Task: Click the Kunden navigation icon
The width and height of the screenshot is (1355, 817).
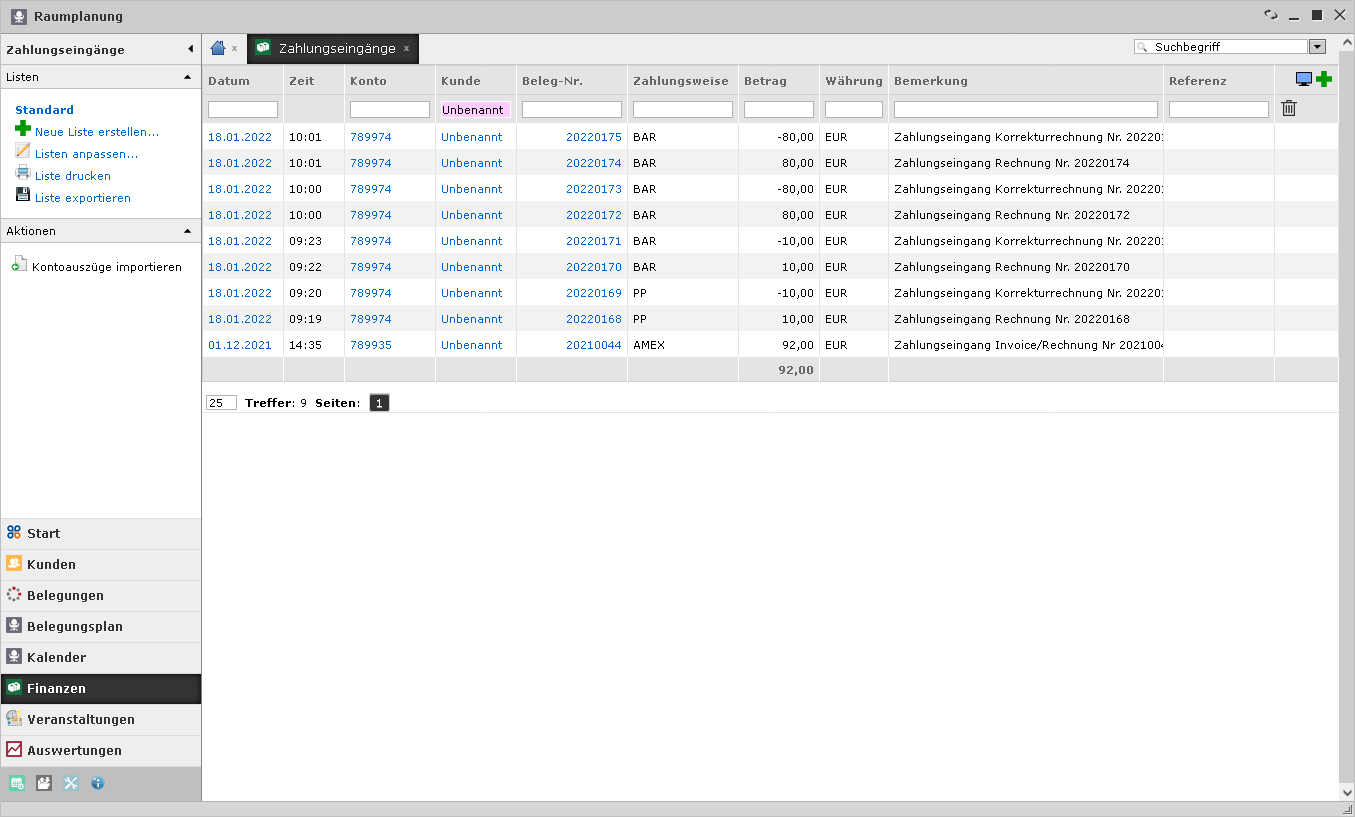Action: click(14, 564)
